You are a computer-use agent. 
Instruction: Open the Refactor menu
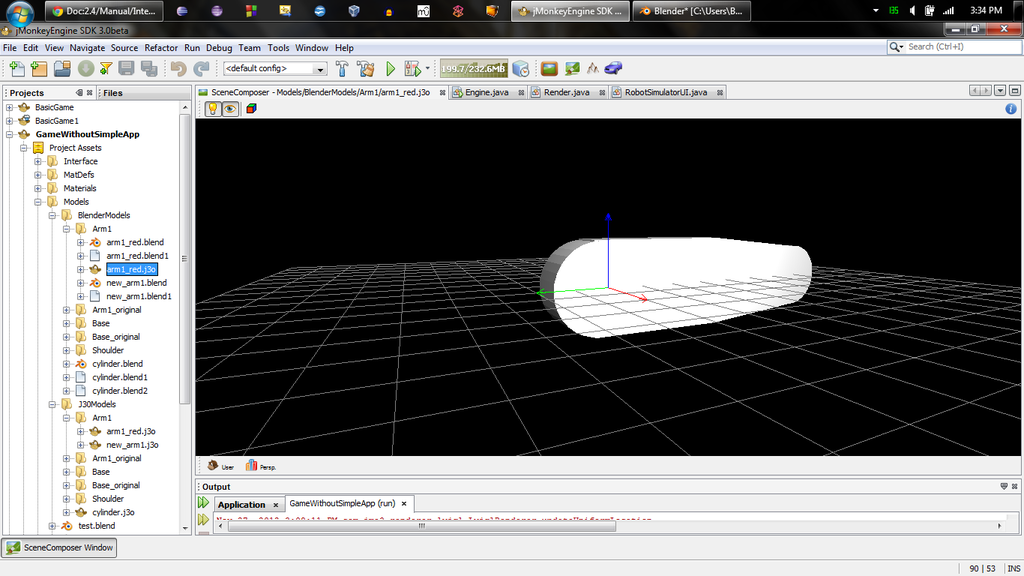(x=160, y=47)
